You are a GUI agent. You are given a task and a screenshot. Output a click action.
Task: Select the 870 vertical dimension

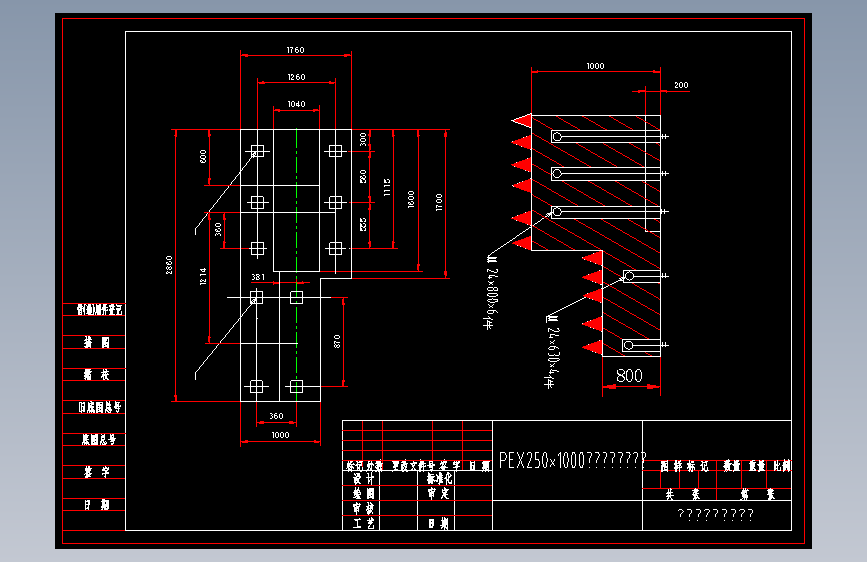(x=337, y=341)
